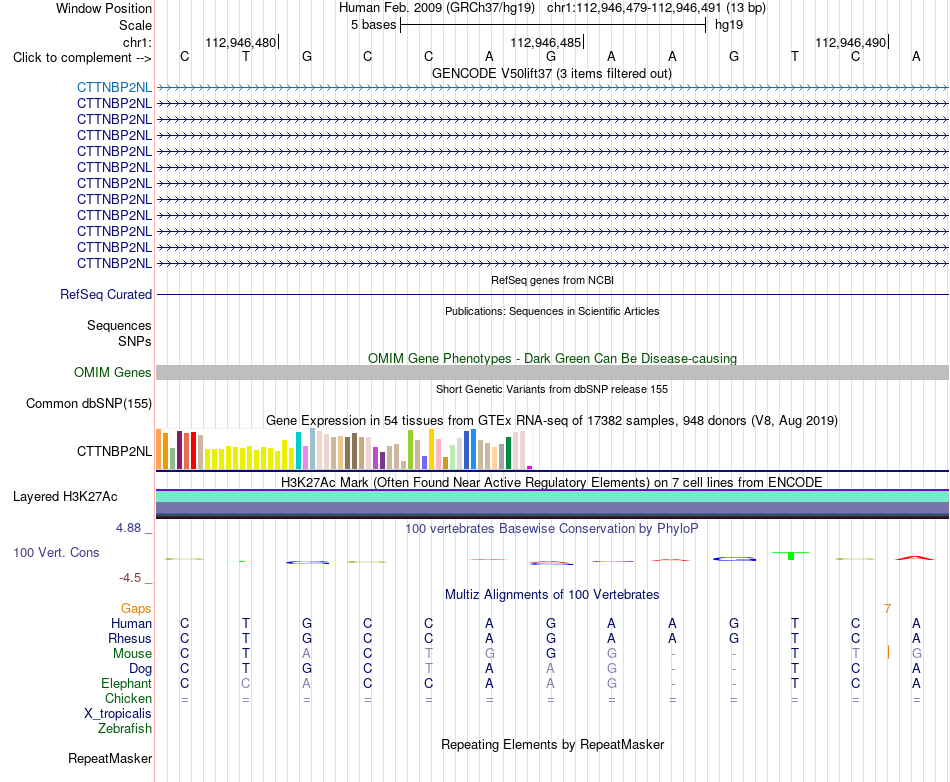The width and height of the screenshot is (950, 782).
Task: Select the Elephant species row label
Action: coord(126,683)
